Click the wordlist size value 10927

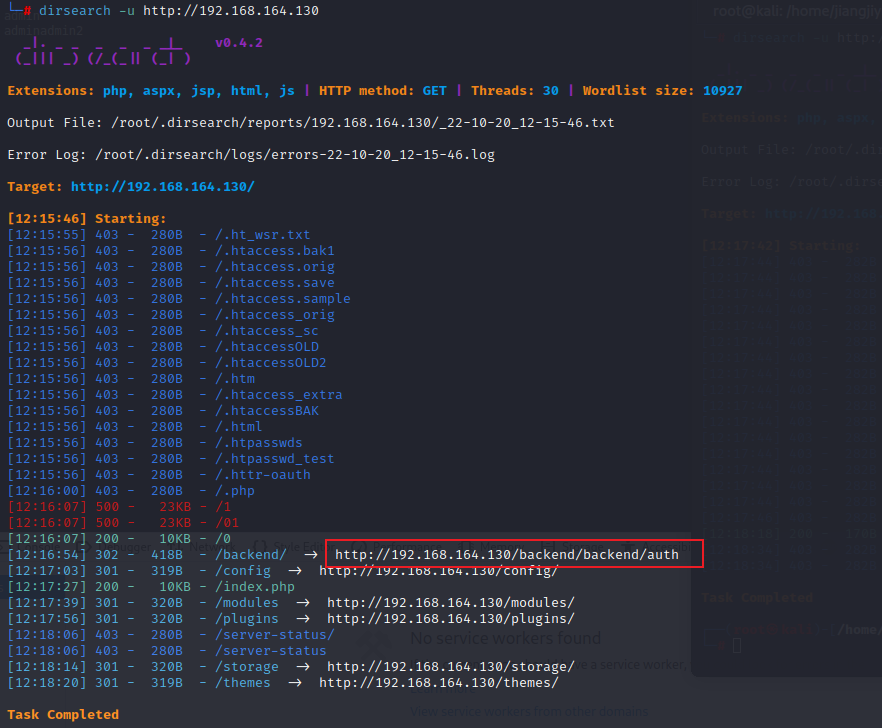(x=722, y=91)
